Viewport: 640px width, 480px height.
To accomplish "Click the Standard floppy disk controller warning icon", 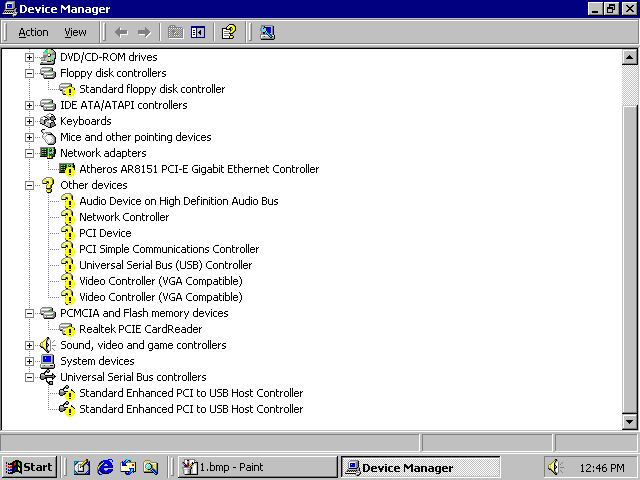I will pos(67,89).
